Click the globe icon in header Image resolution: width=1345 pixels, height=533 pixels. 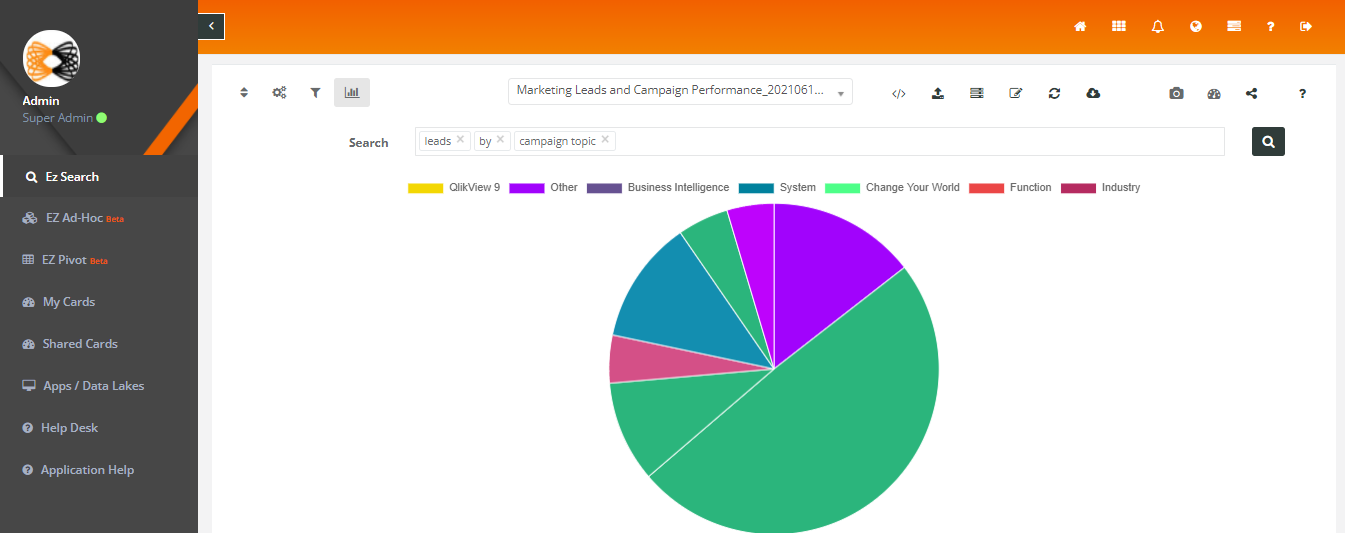[1196, 27]
